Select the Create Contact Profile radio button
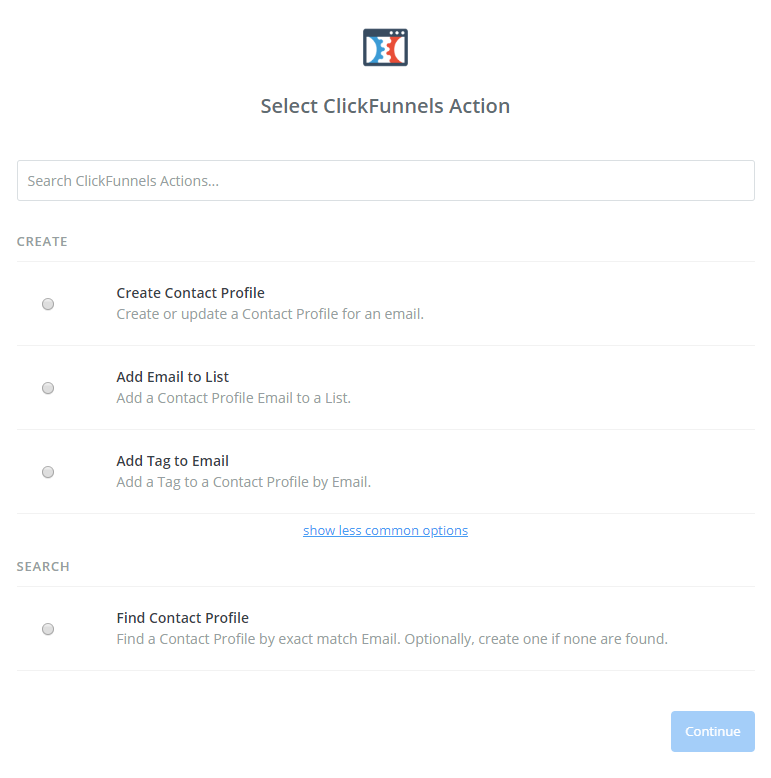This screenshot has height=778, width=771. [48, 304]
